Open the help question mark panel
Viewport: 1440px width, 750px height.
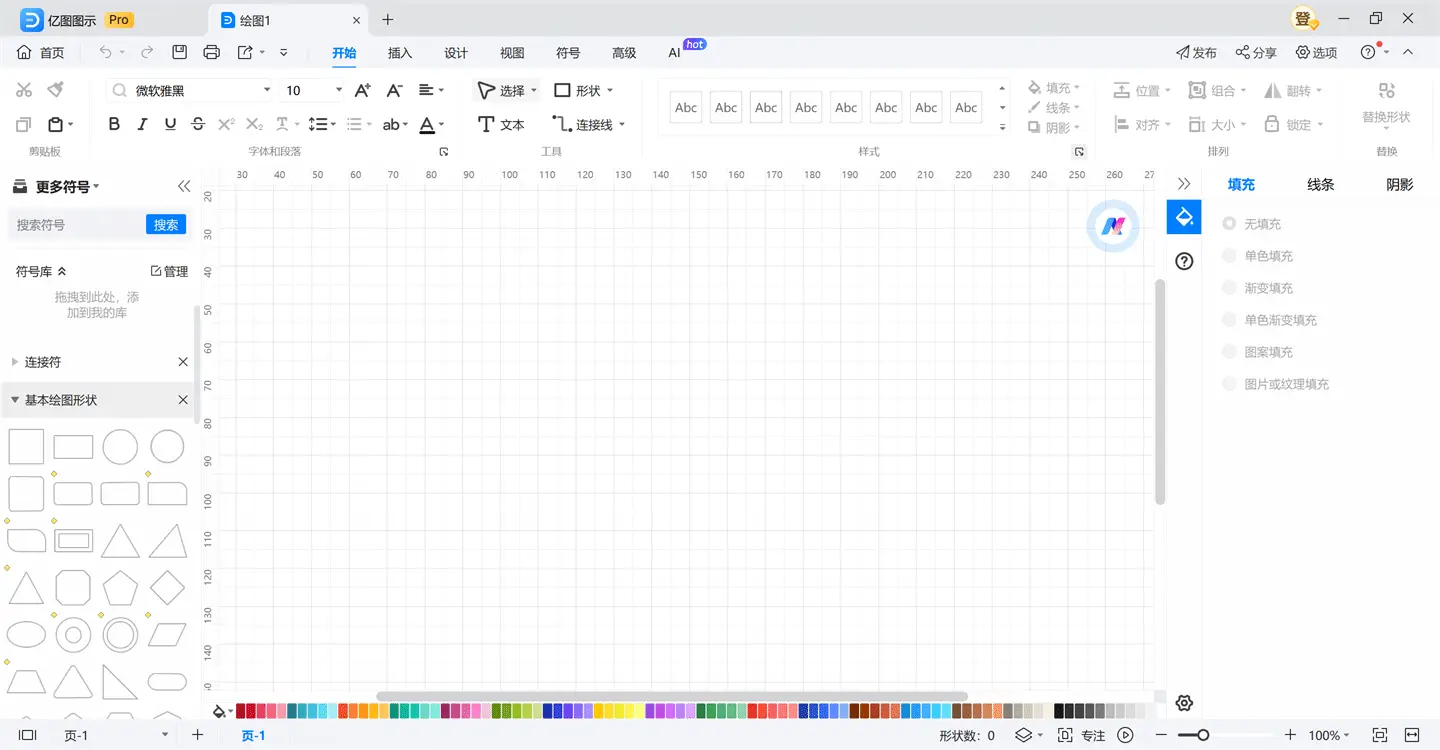pyautogui.click(x=1184, y=261)
